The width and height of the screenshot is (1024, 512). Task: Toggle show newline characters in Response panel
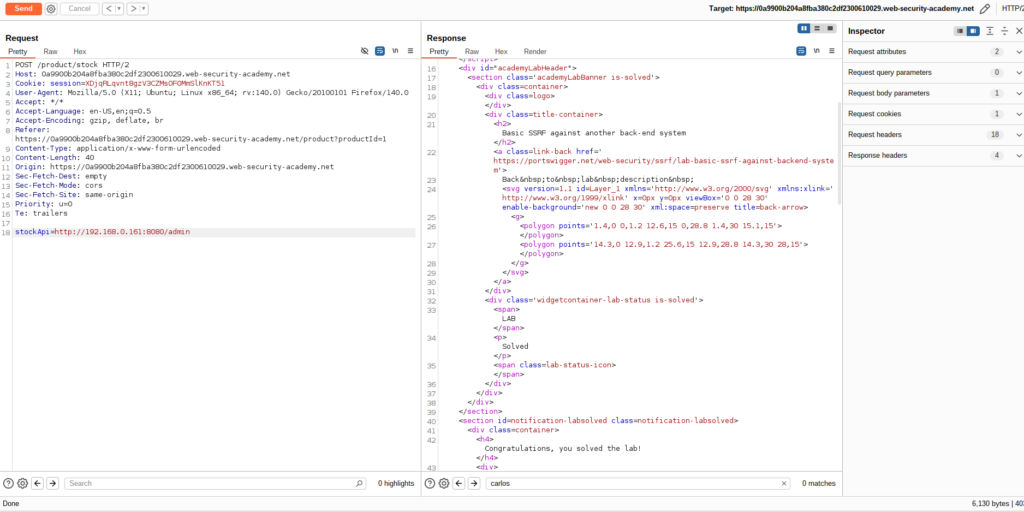coord(817,51)
